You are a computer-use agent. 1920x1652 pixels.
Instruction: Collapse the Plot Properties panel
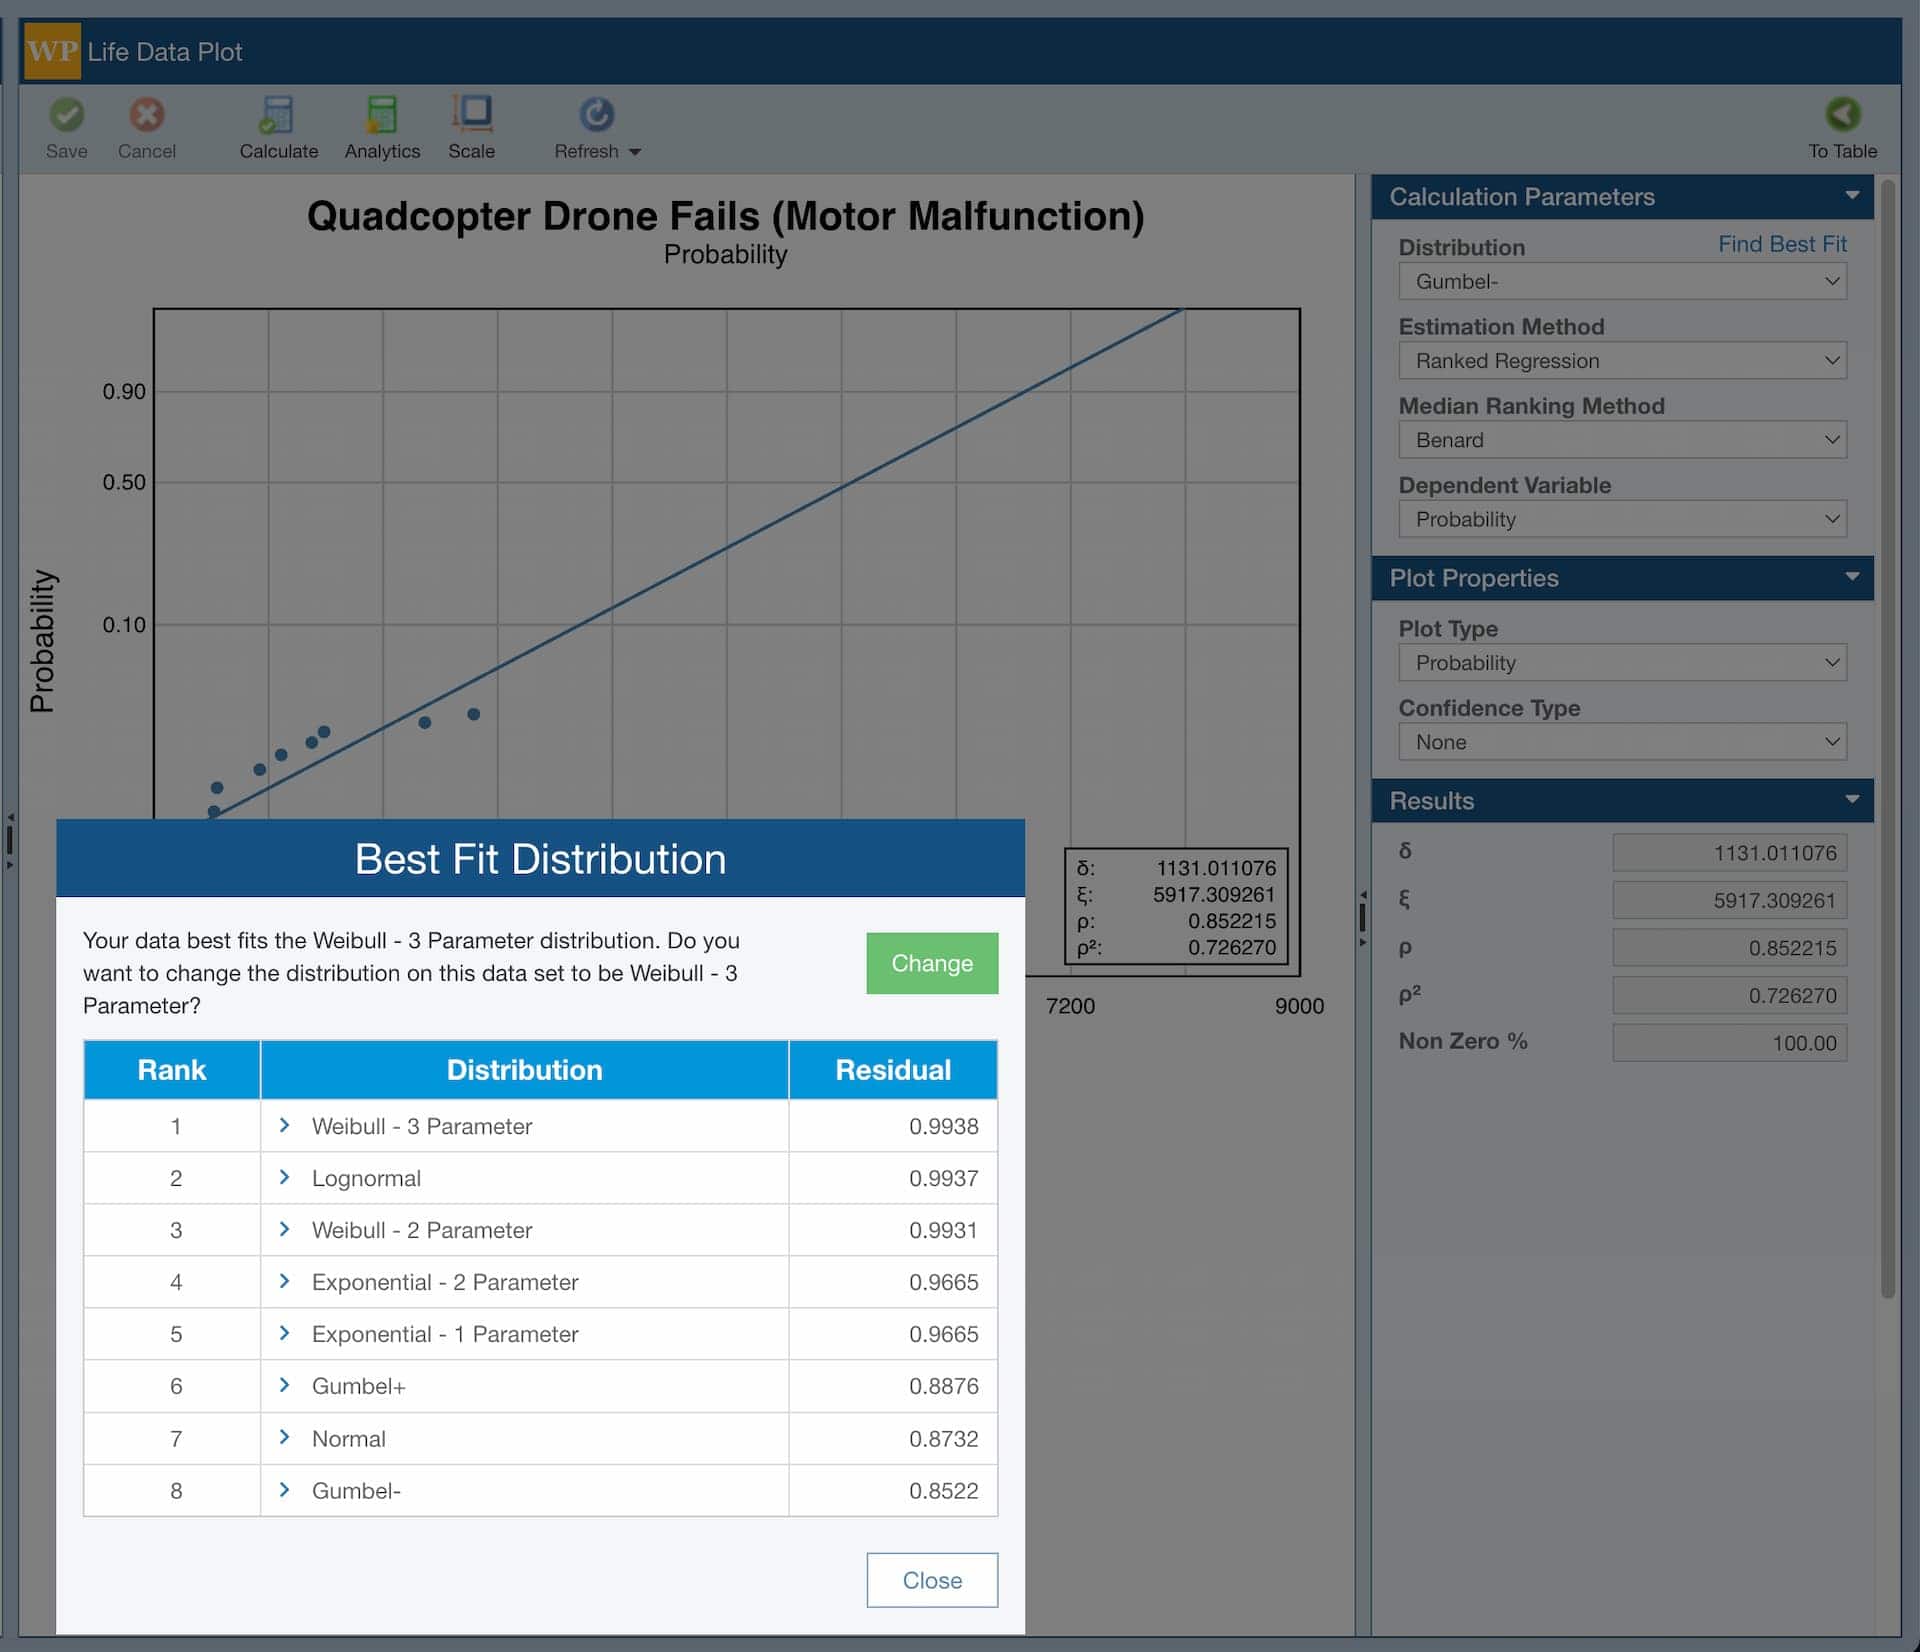[1855, 578]
